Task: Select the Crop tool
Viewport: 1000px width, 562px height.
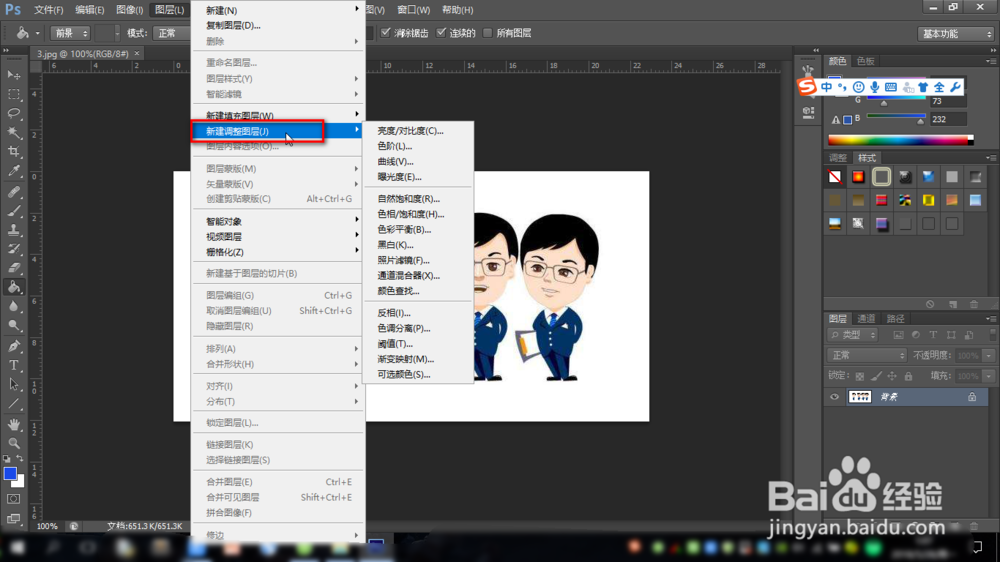Action: point(13,152)
